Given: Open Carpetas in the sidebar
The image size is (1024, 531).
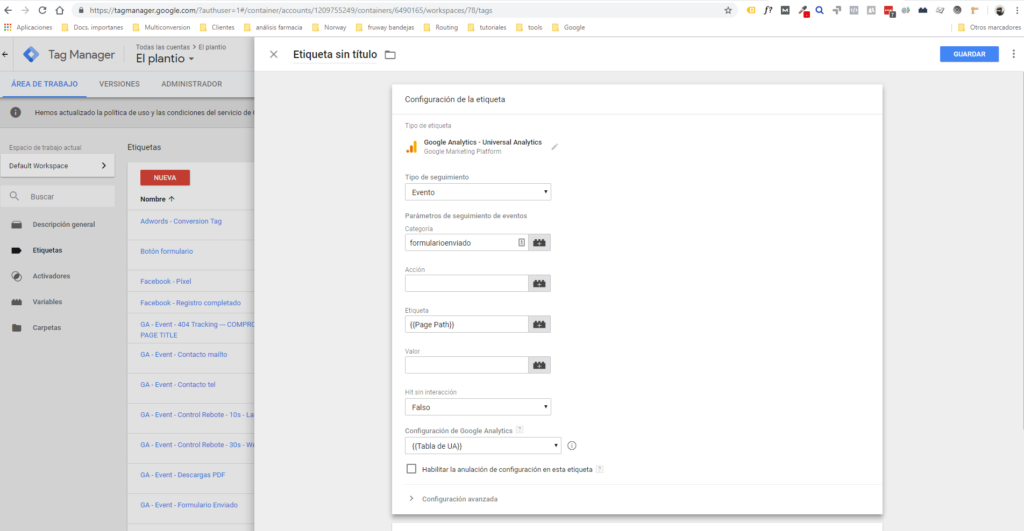Looking at the screenshot, I should click(x=46, y=328).
